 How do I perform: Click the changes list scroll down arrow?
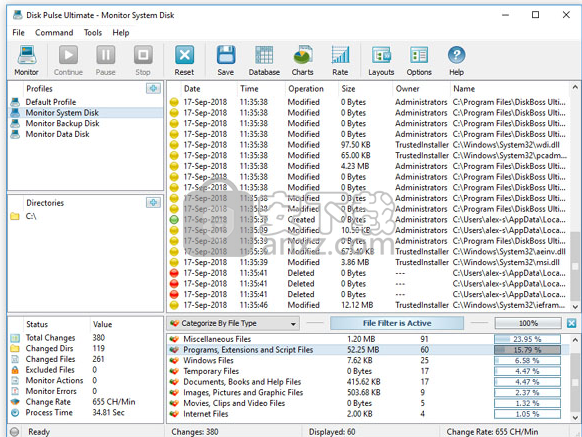pos(575,307)
